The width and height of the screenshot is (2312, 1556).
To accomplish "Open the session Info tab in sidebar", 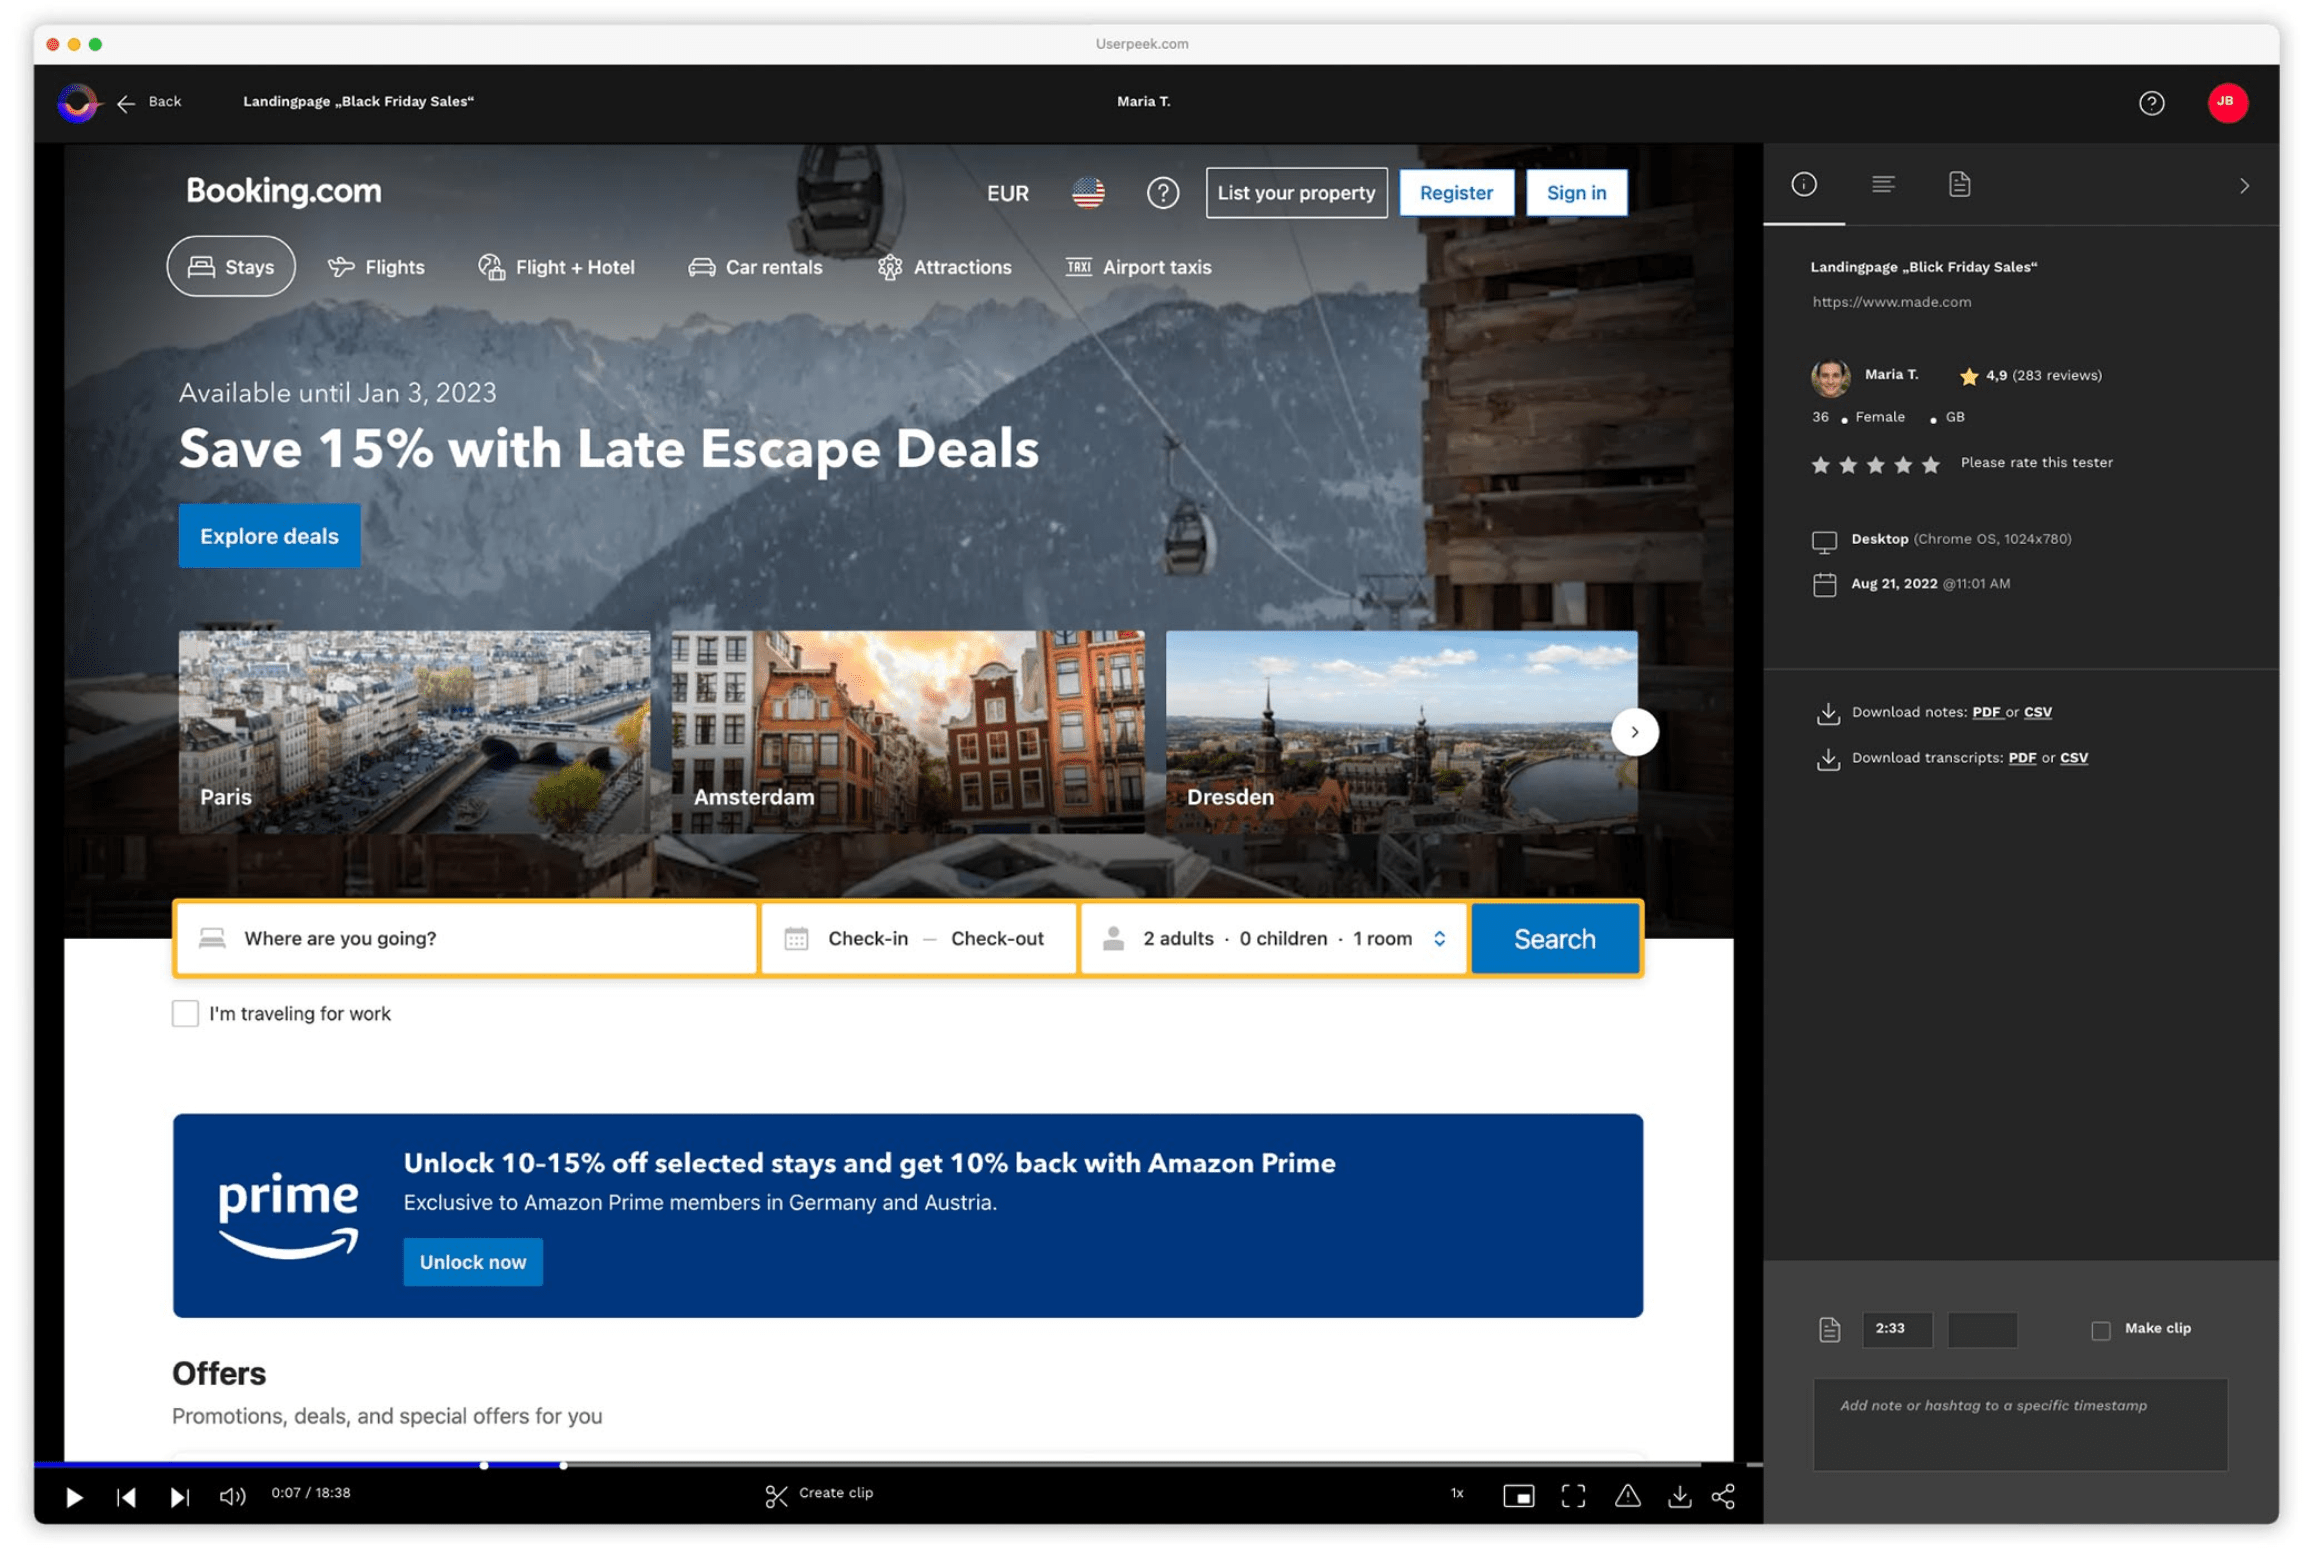I will 1804,185.
